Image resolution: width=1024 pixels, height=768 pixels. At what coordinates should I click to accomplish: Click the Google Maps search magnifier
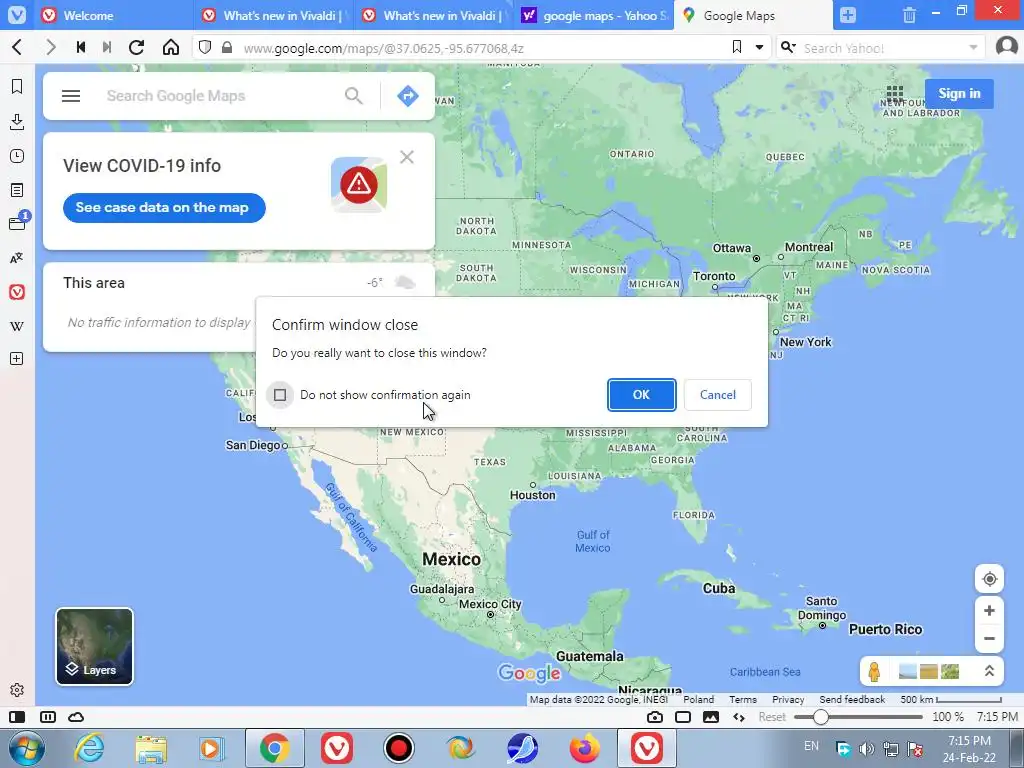pyautogui.click(x=353, y=96)
